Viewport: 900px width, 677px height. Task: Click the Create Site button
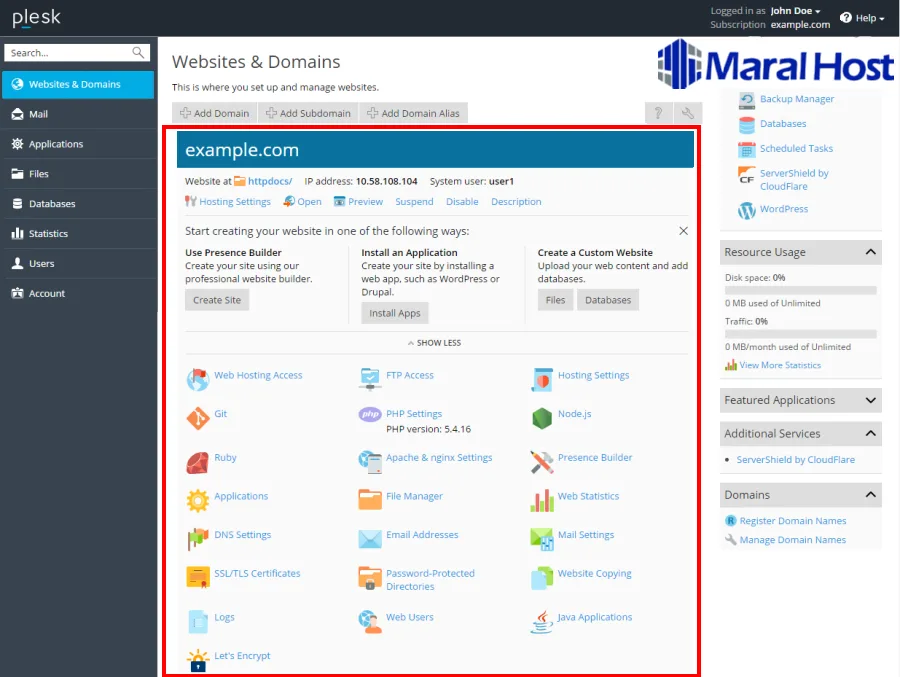pos(217,300)
